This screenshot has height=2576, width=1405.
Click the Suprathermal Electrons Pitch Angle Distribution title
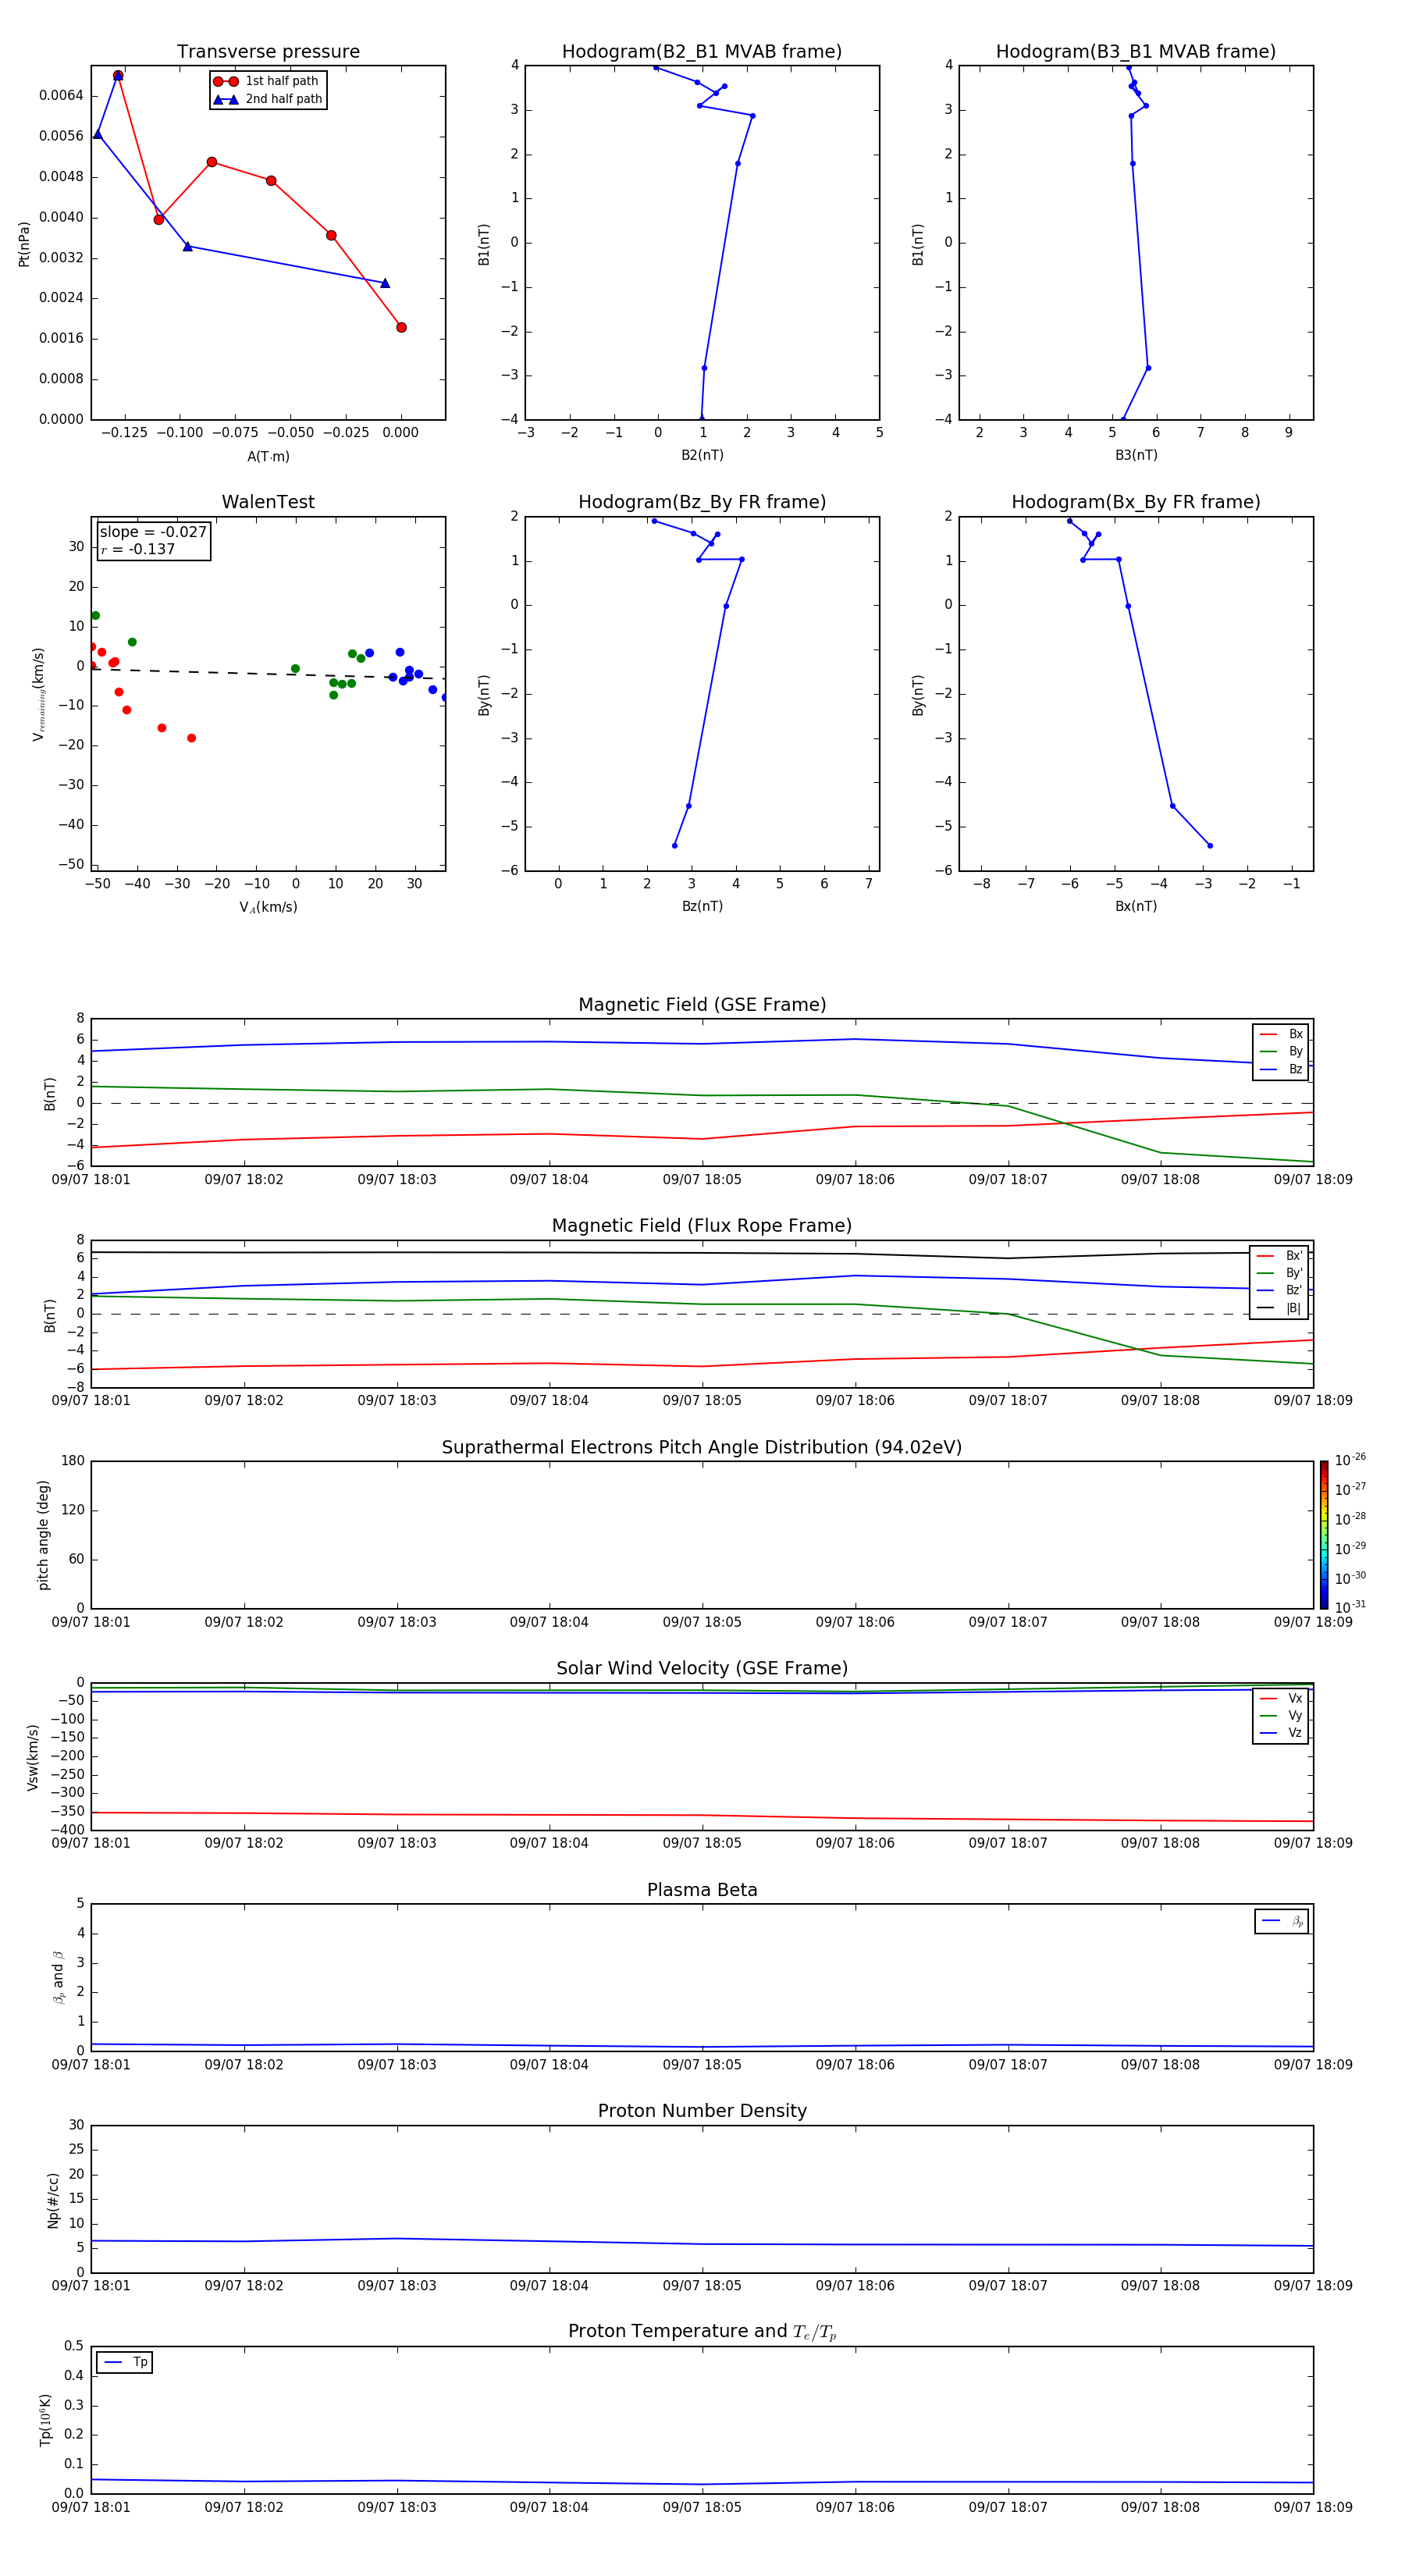[702, 1447]
